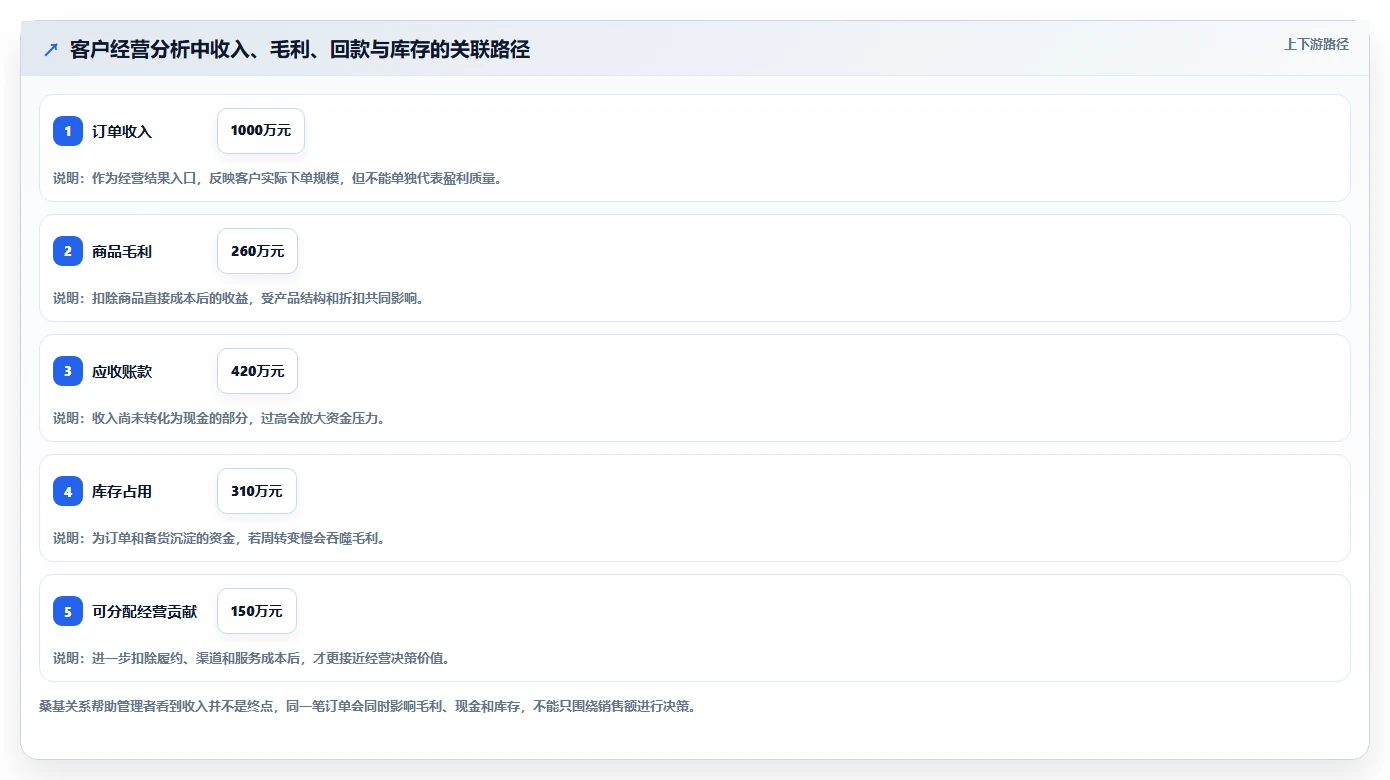Click the page title 客户经营分析中收入、毛利、回款与库存的关联路径

(300, 50)
